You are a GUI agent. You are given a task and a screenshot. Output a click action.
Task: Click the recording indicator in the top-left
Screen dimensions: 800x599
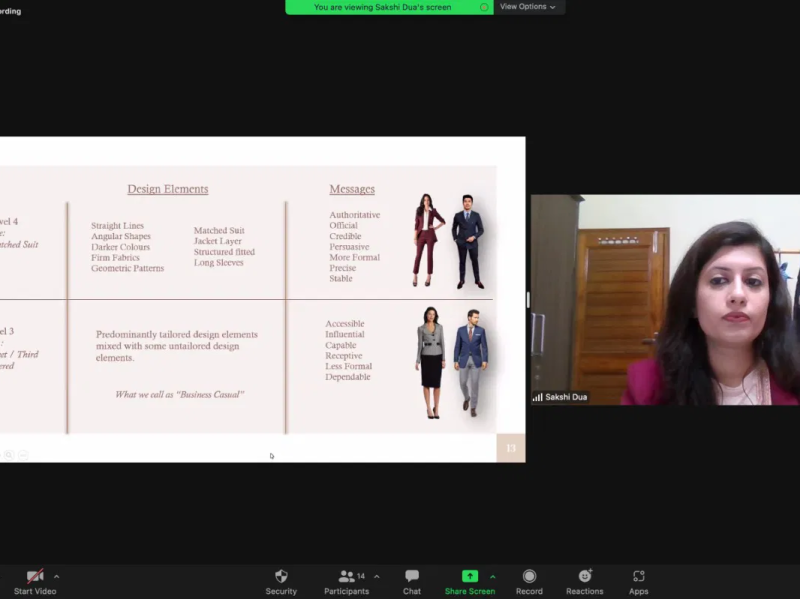pyautogui.click(x=10, y=11)
